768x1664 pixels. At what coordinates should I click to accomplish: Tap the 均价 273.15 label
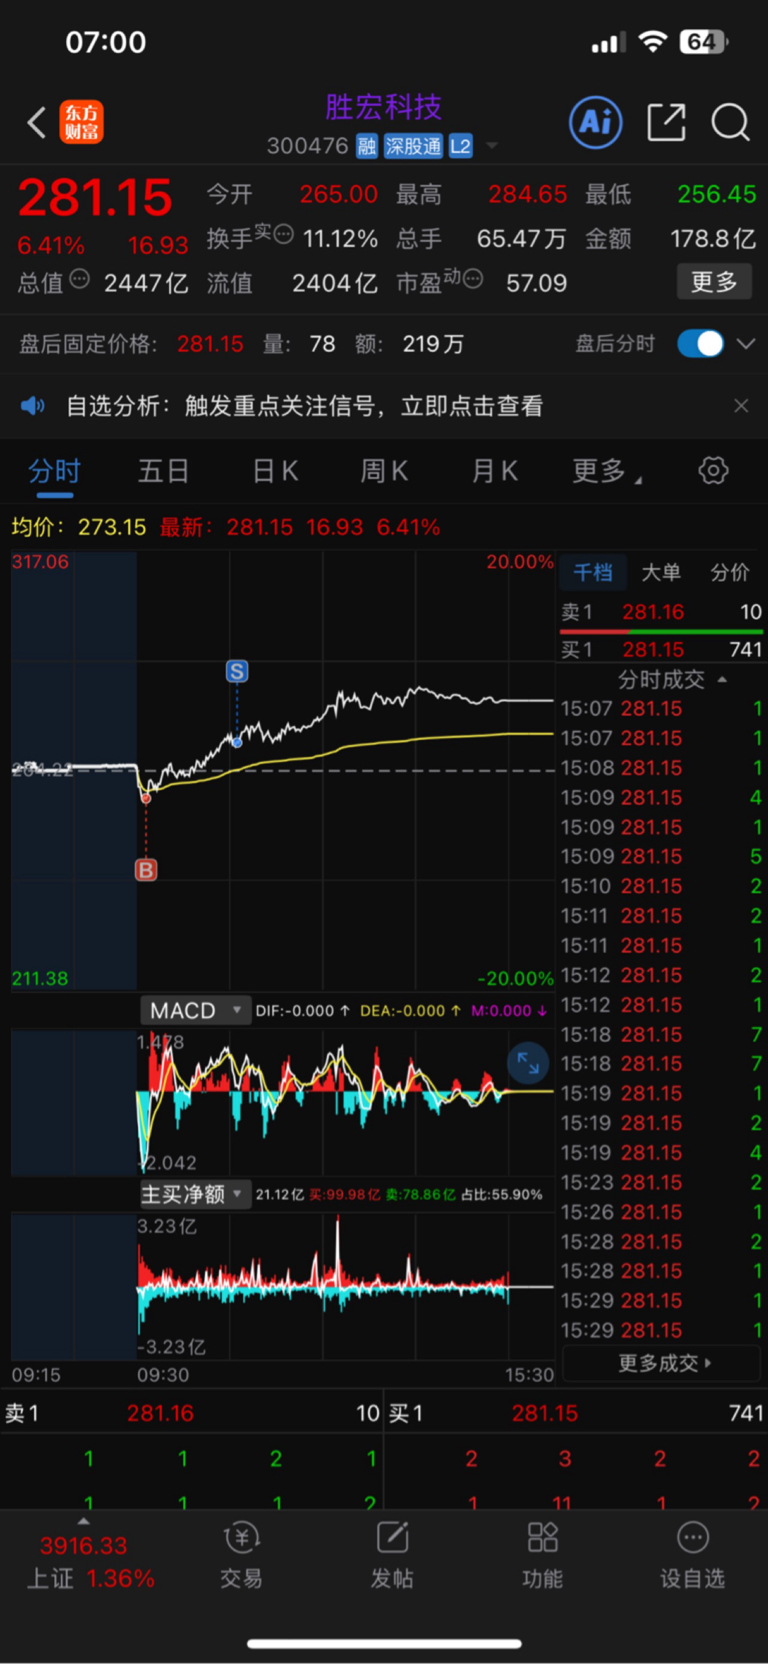coord(79,527)
